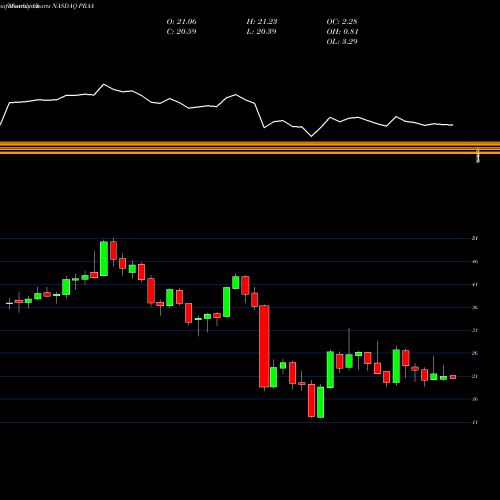
Task: Click the last red candle at the chart's right end
Action: coord(453,377)
